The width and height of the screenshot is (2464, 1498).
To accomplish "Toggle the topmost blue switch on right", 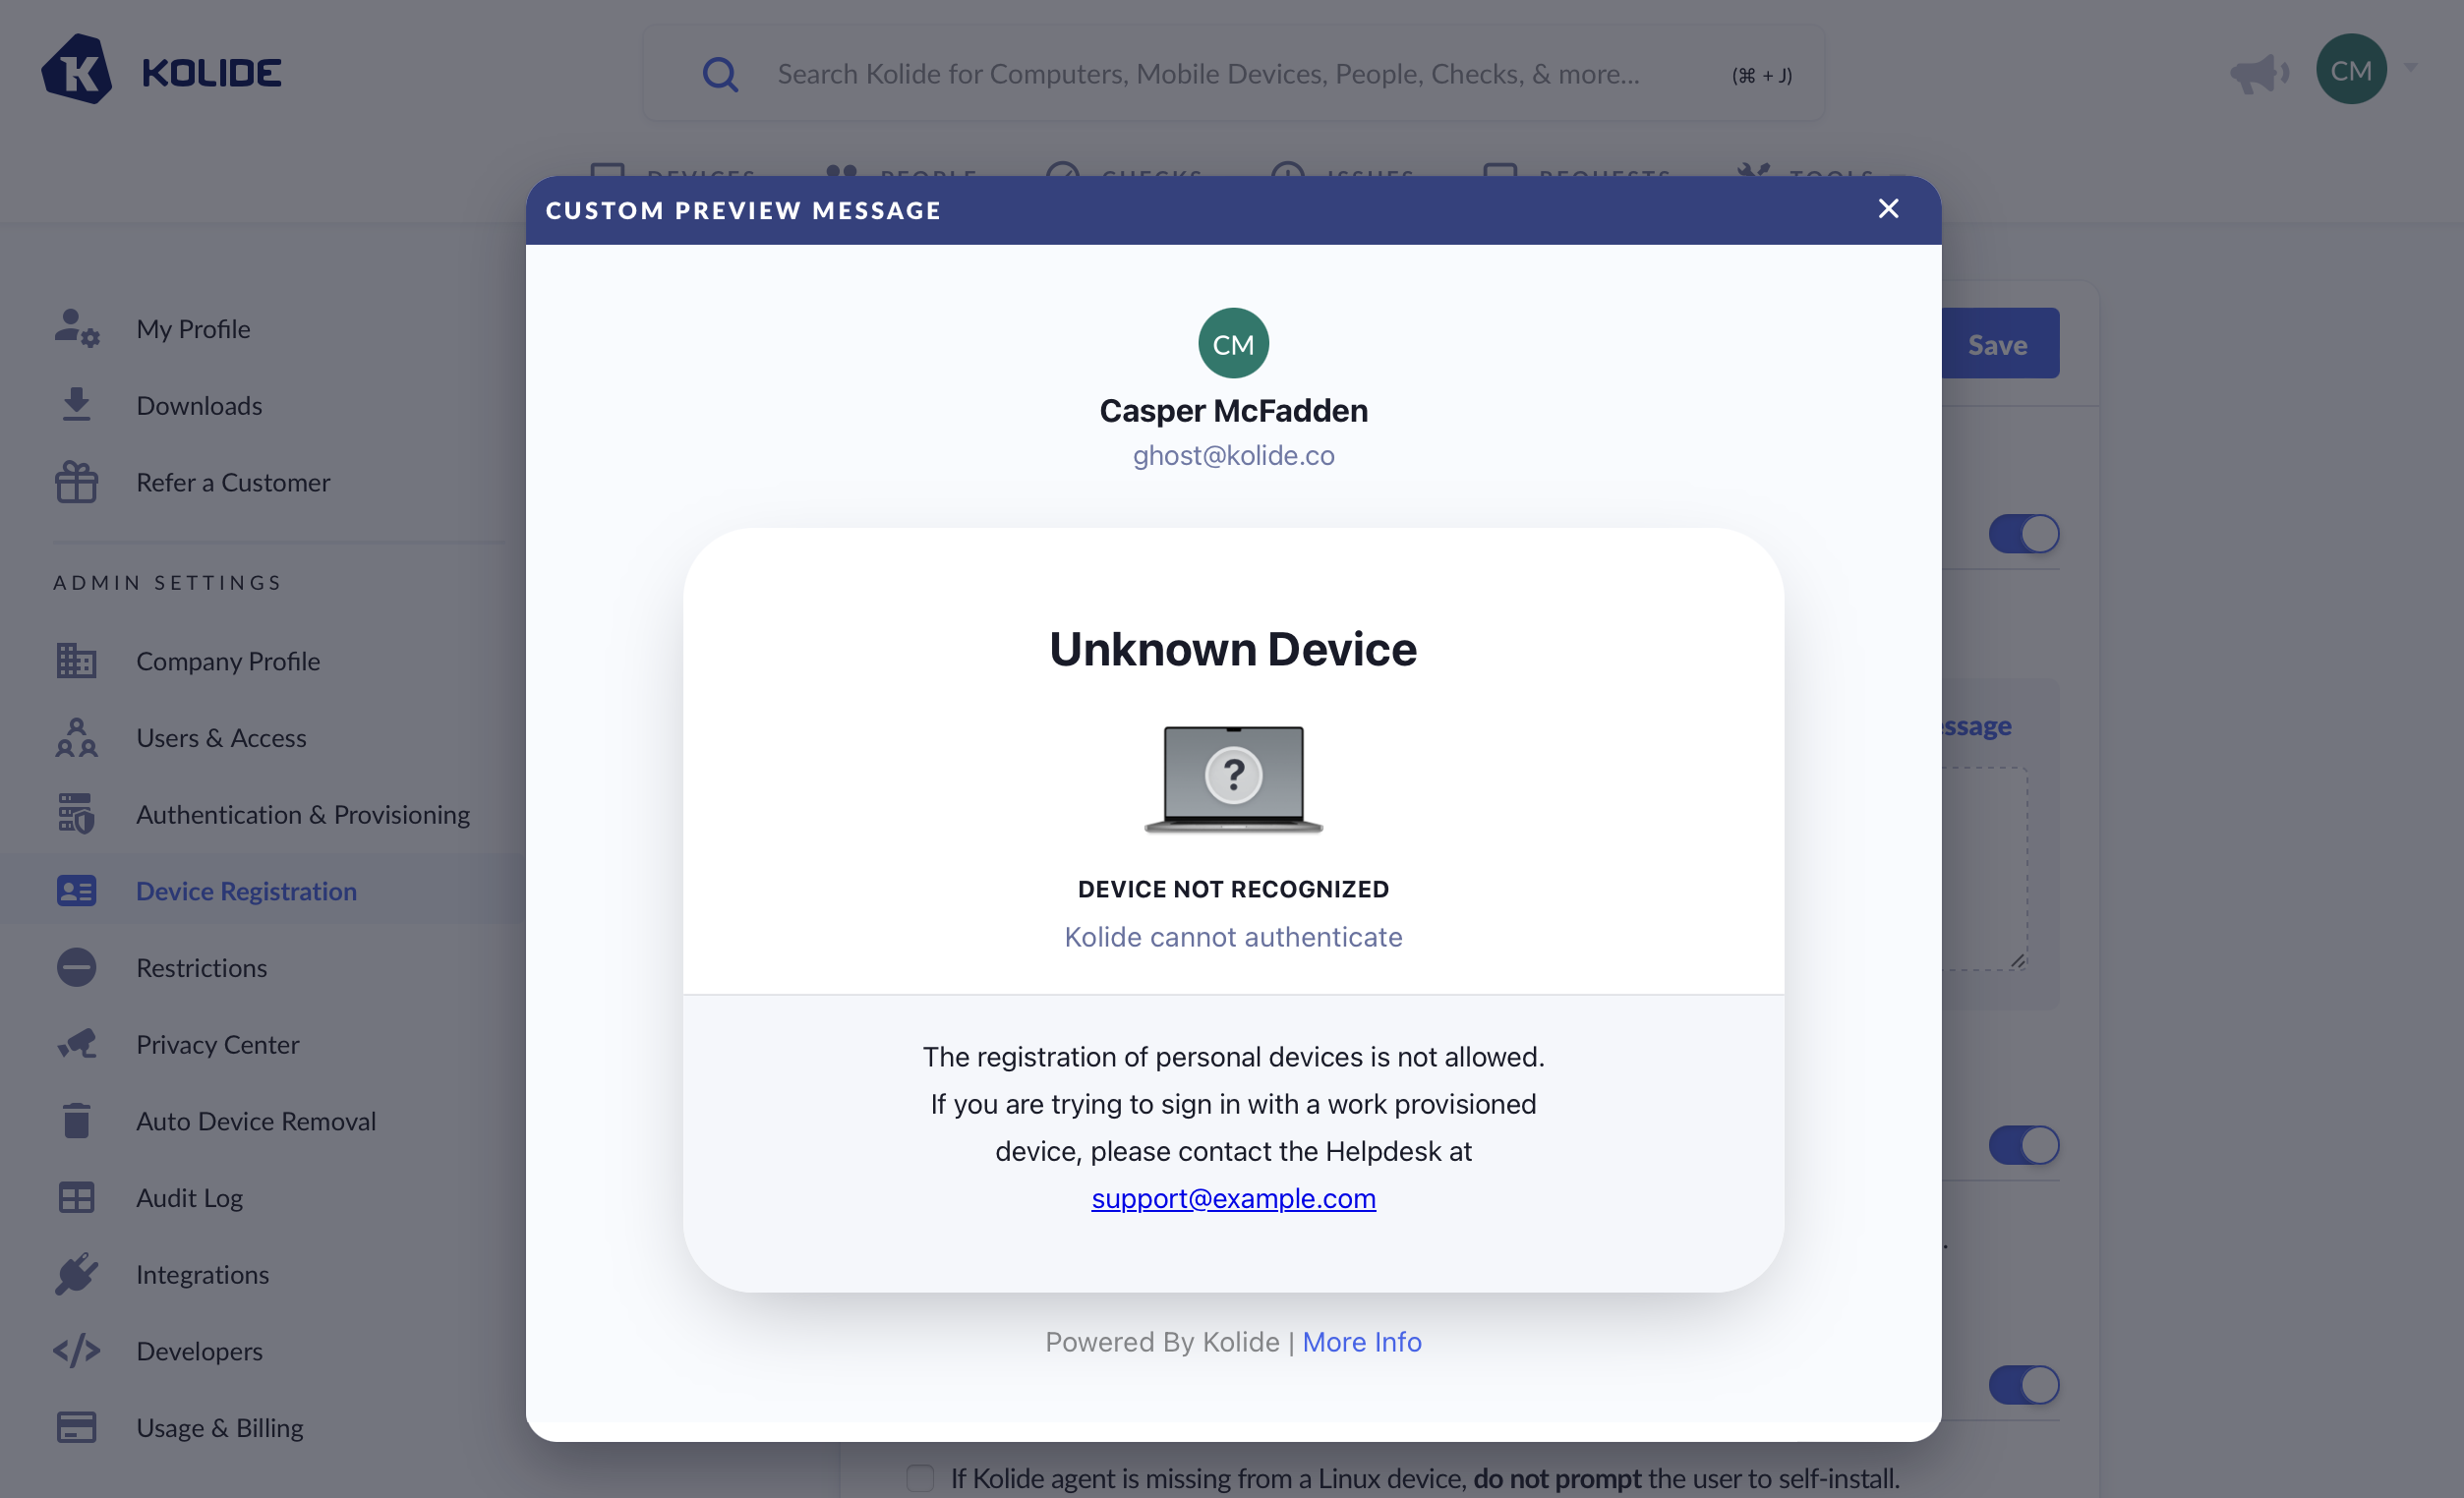I will click(x=2023, y=533).
